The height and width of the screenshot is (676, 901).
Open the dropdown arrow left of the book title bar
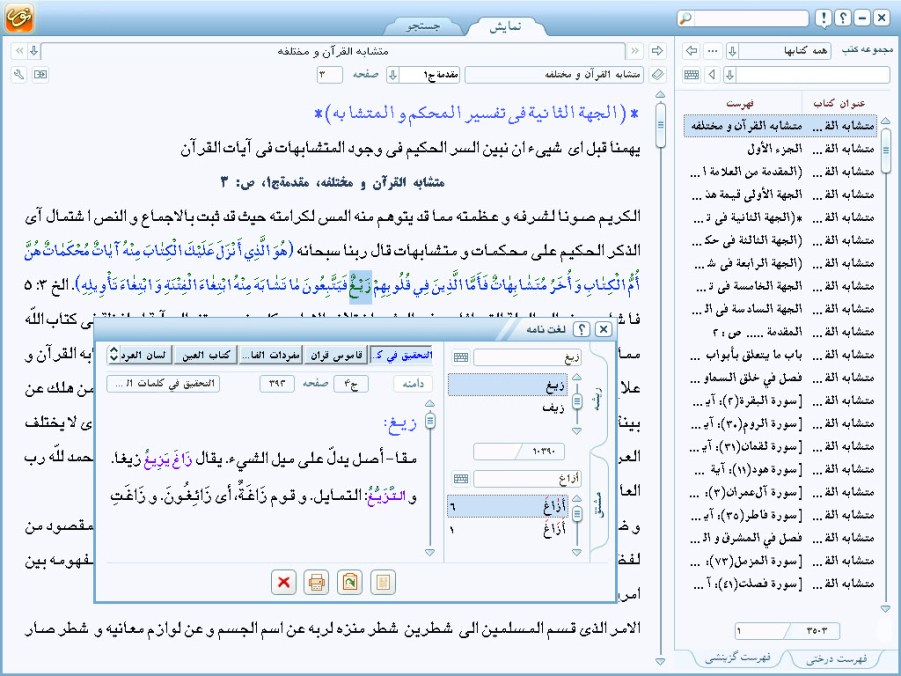34,51
